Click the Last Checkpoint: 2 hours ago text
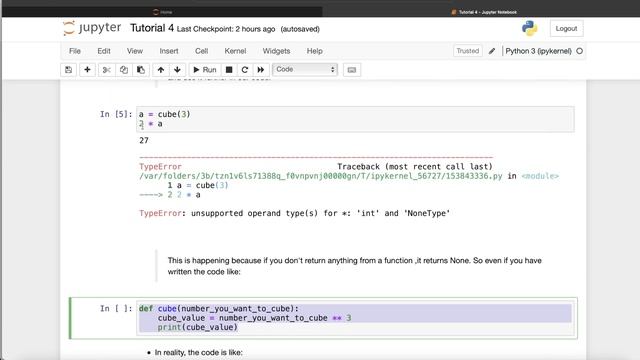640x360 pixels. pos(226,29)
